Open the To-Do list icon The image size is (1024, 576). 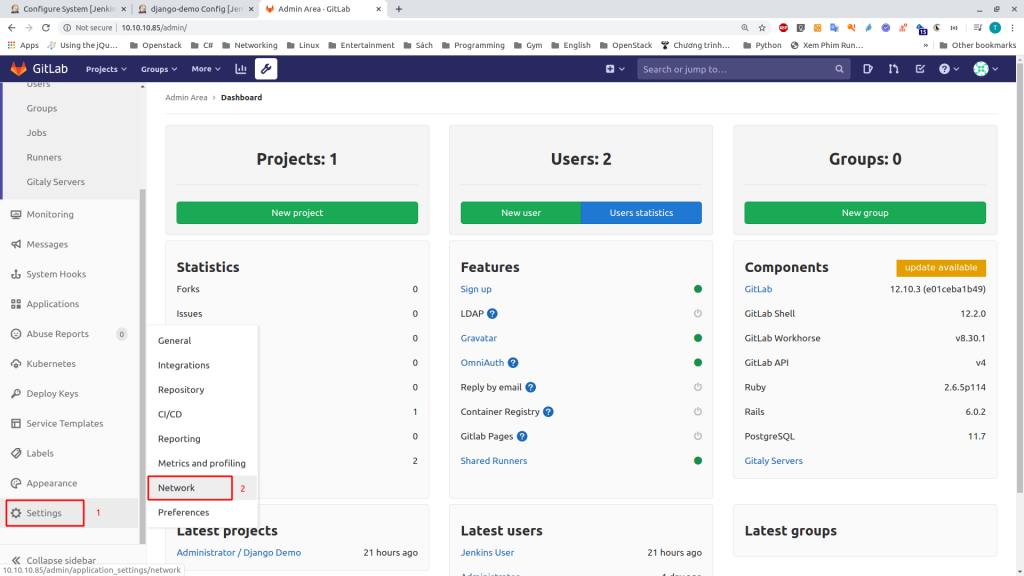tap(920, 69)
